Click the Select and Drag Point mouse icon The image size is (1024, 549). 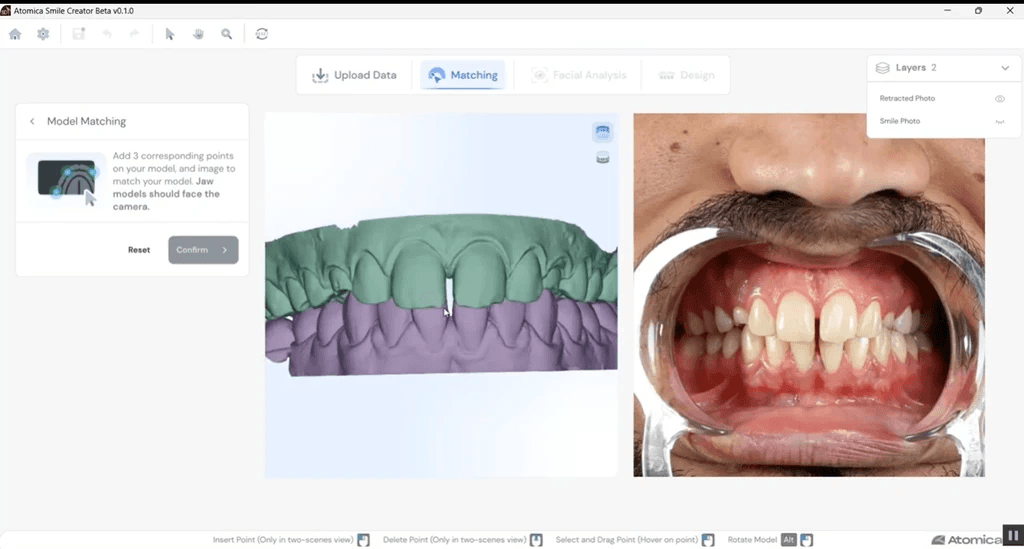pos(708,540)
